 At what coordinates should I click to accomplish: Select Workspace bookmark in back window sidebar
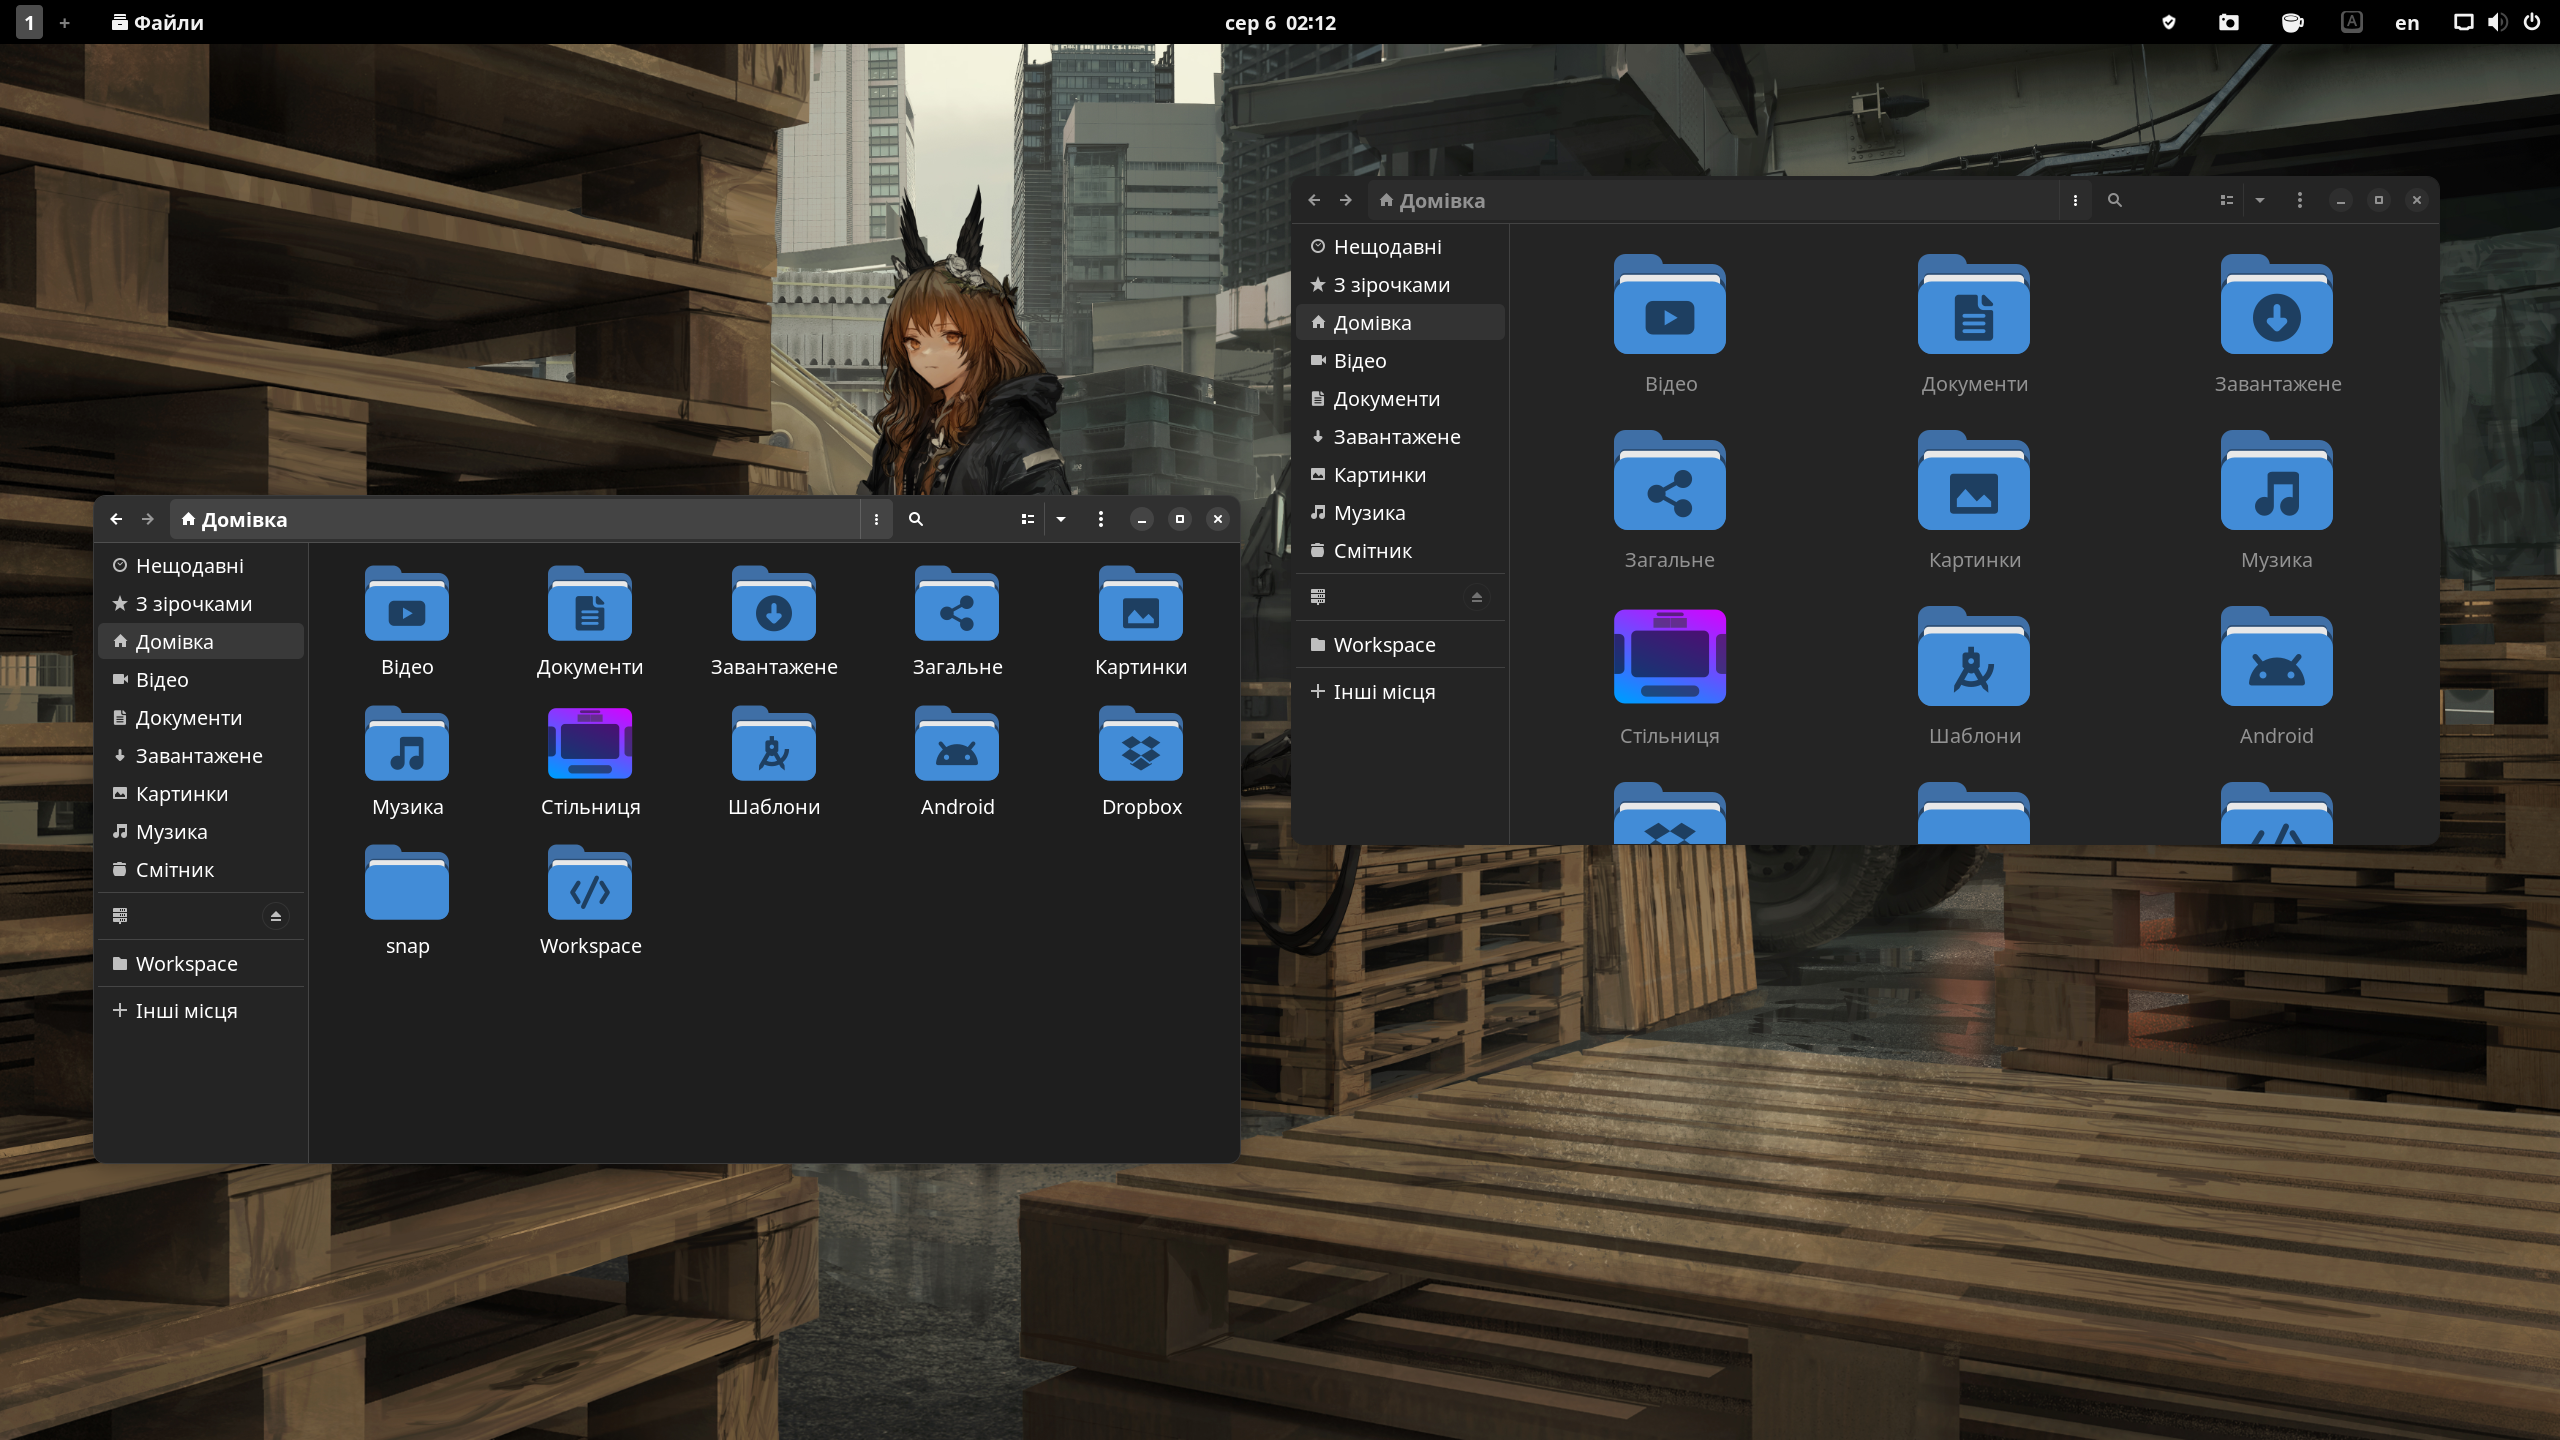1400,645
